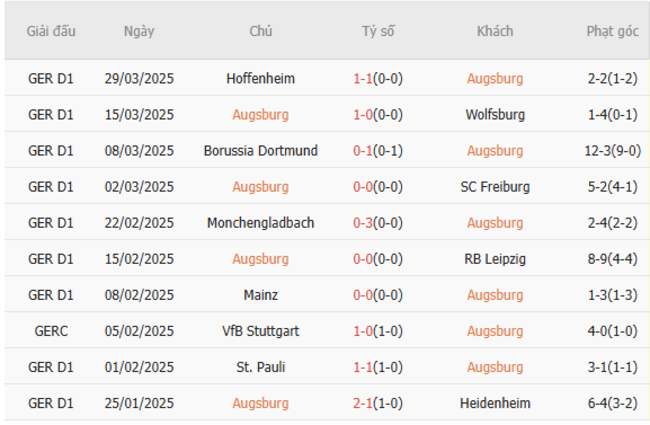The height and width of the screenshot is (425, 650).
Task: Open the Heidenheim away team link
Action: (494, 402)
